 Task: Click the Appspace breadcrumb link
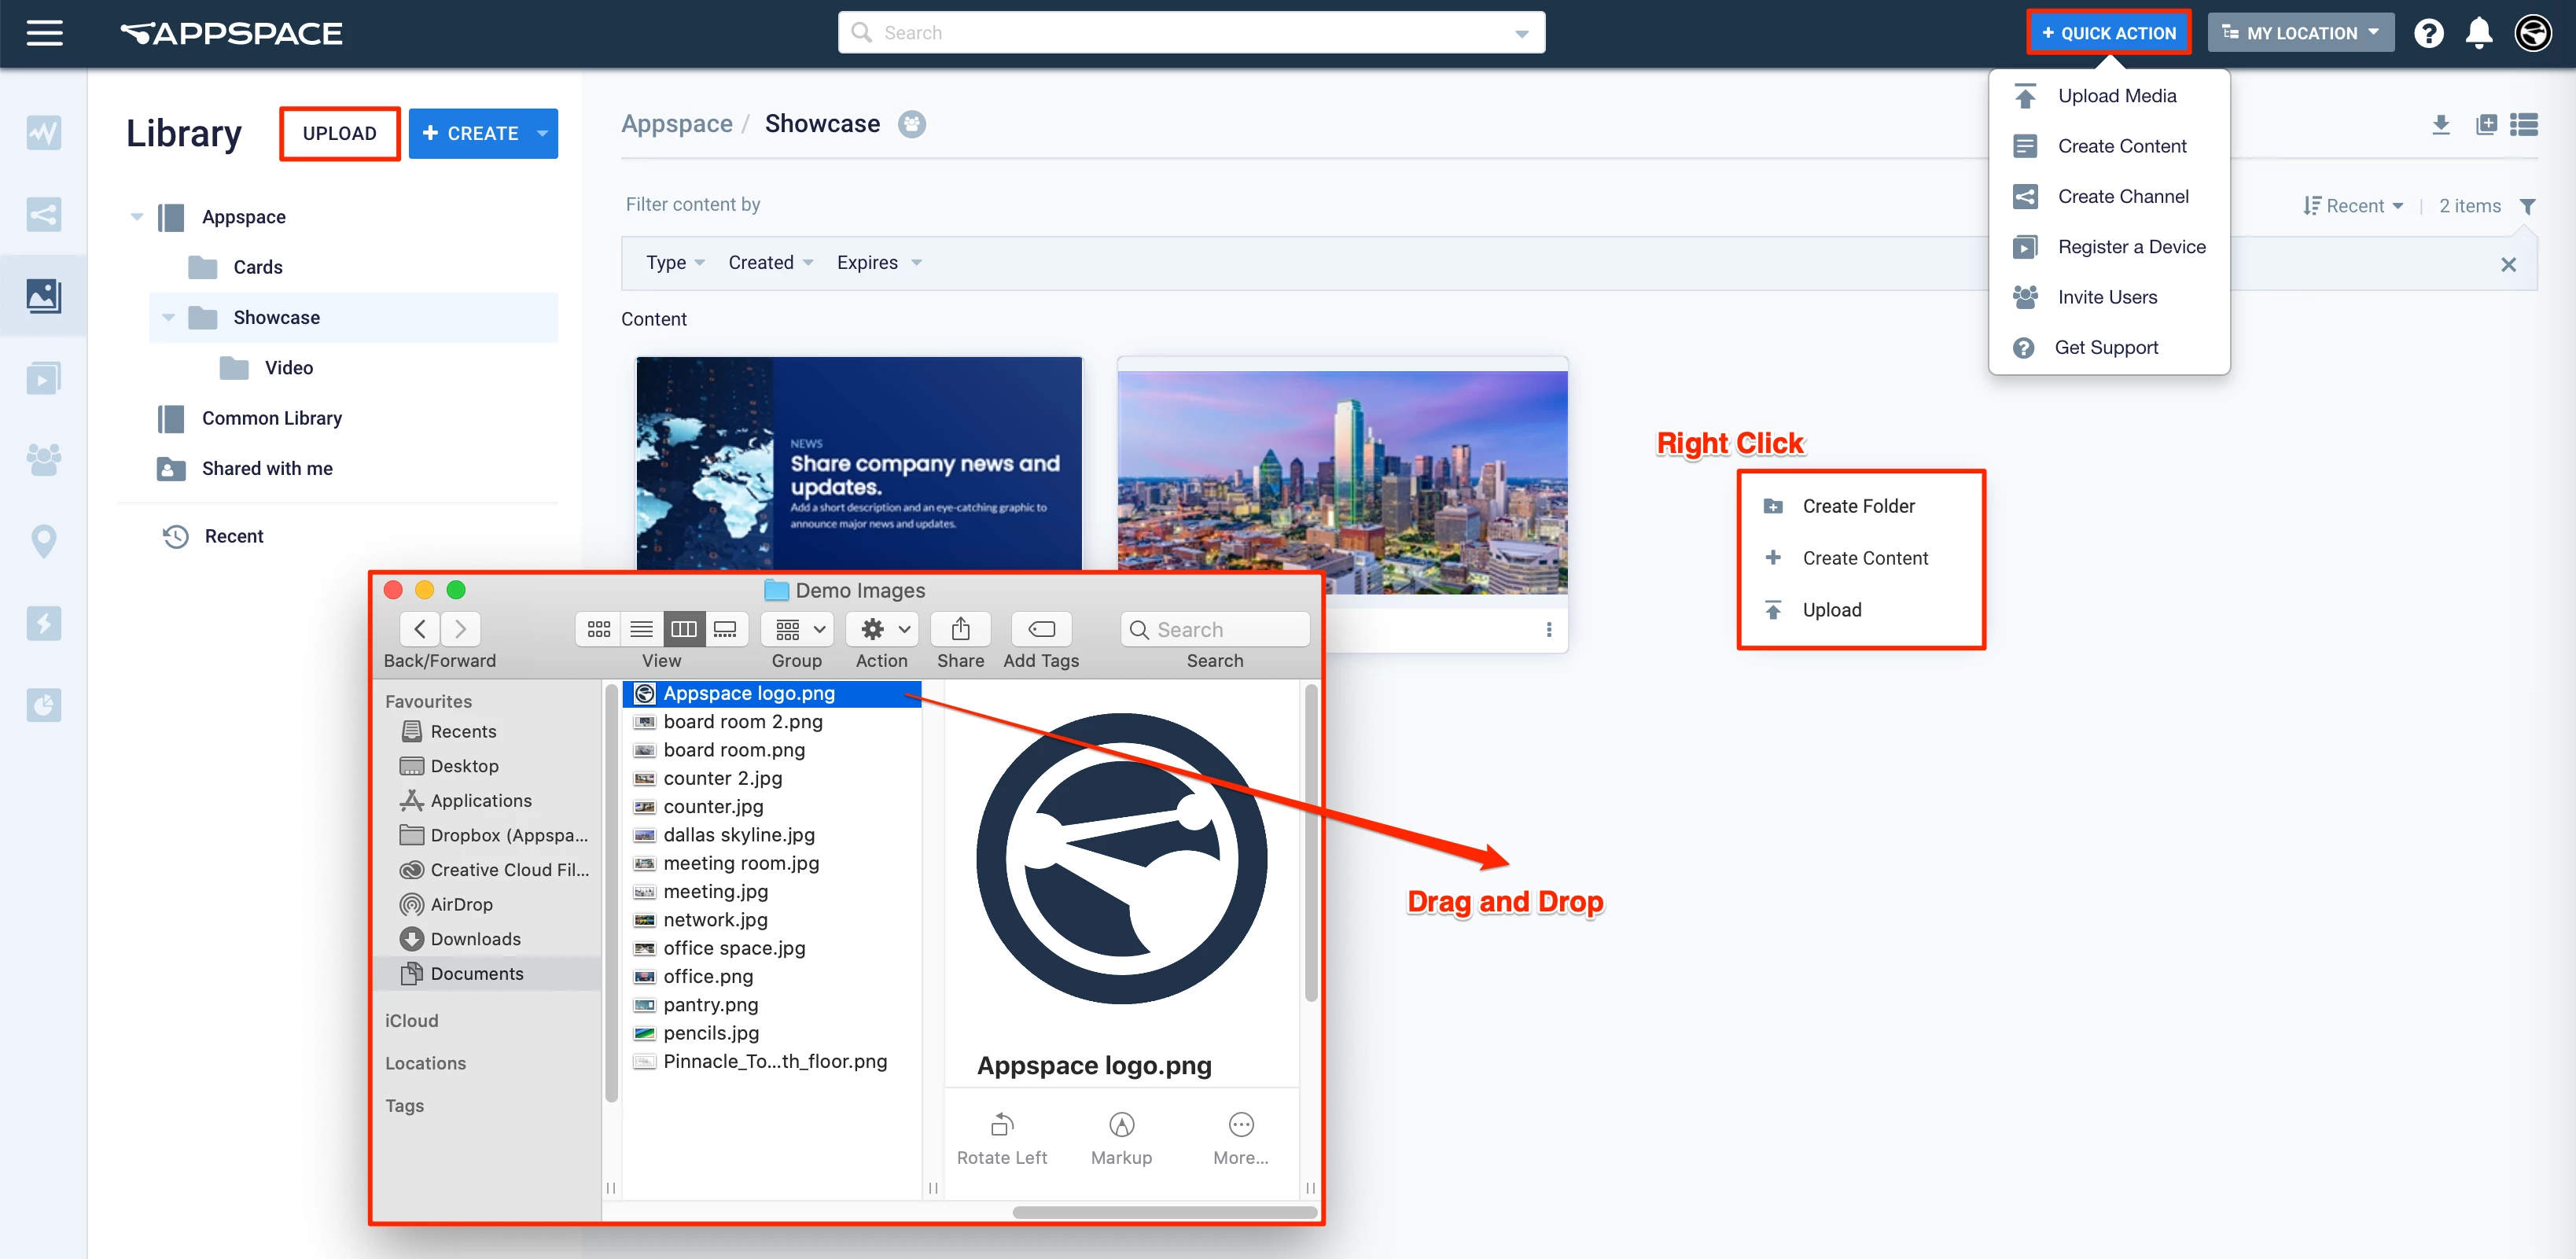click(676, 124)
